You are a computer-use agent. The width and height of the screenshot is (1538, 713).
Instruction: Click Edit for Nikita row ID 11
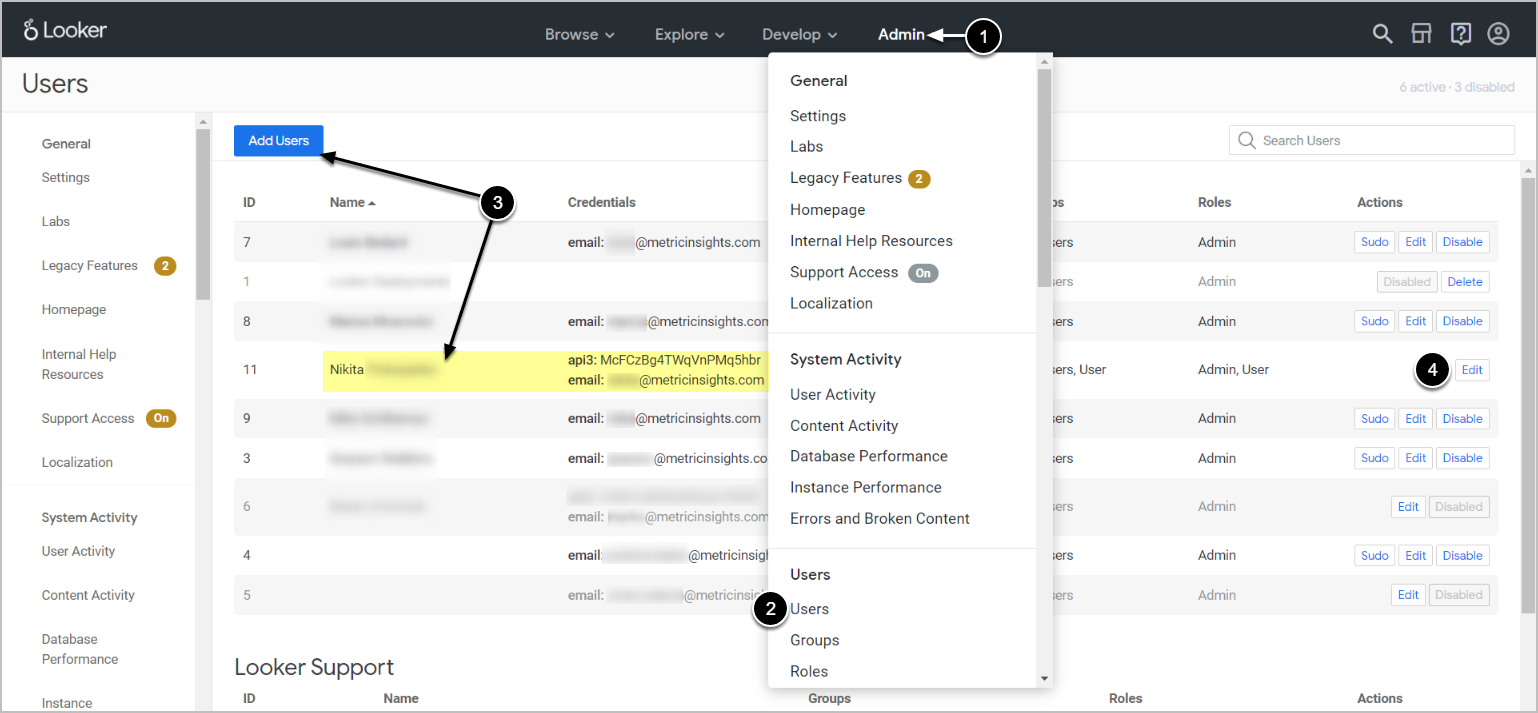(x=1472, y=370)
